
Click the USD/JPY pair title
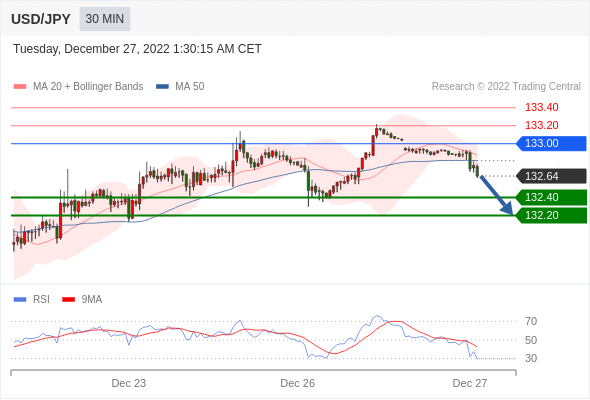pyautogui.click(x=41, y=19)
